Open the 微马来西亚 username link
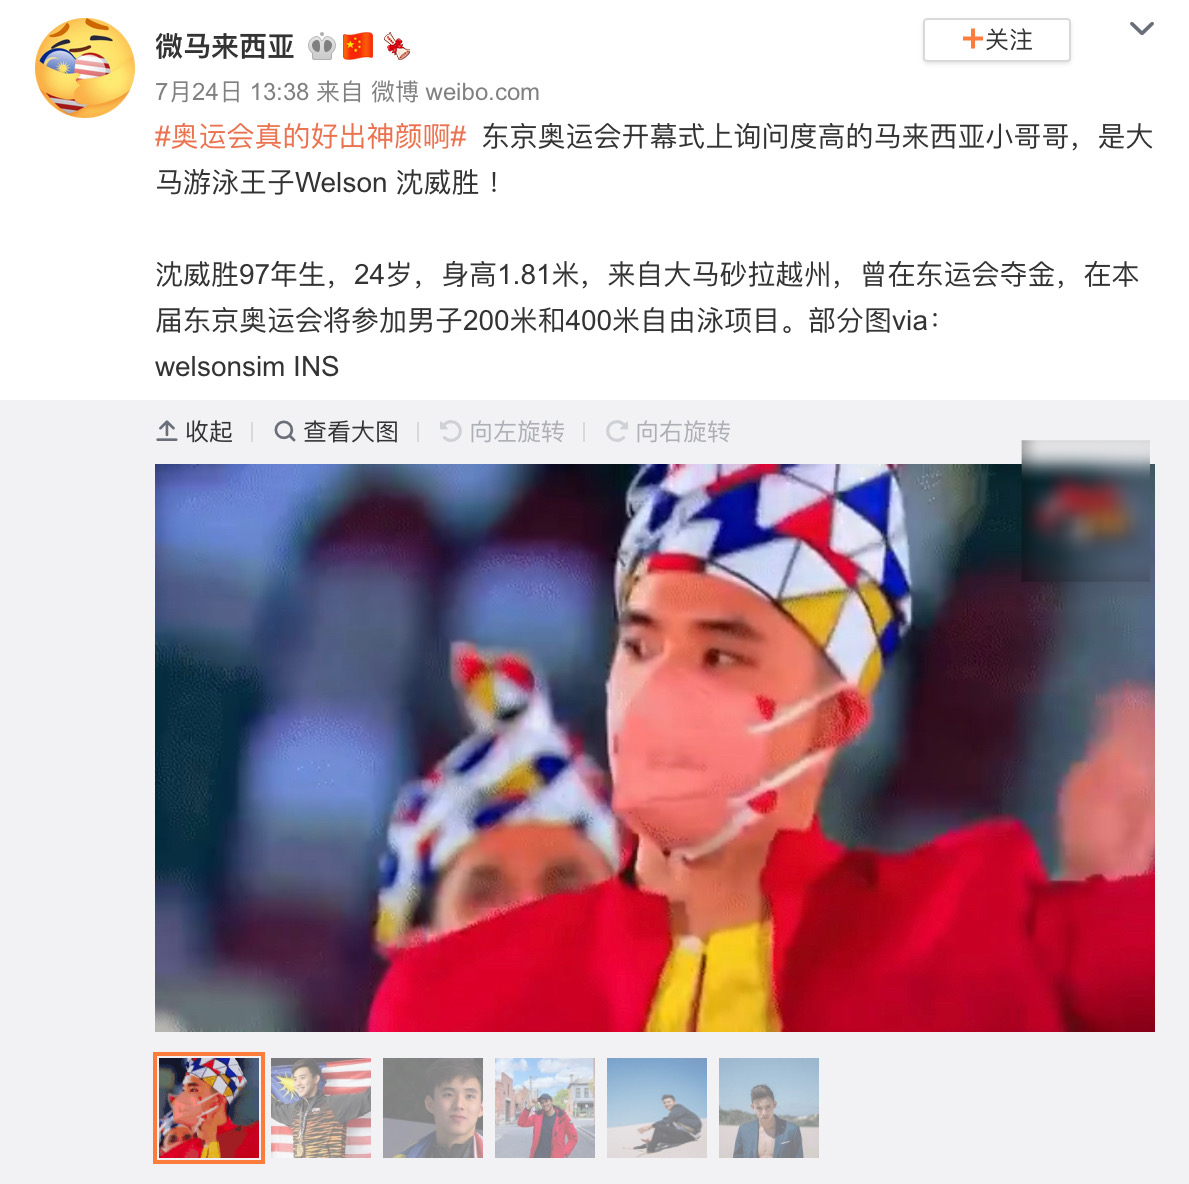Viewport: 1189px width, 1184px height. point(224,46)
